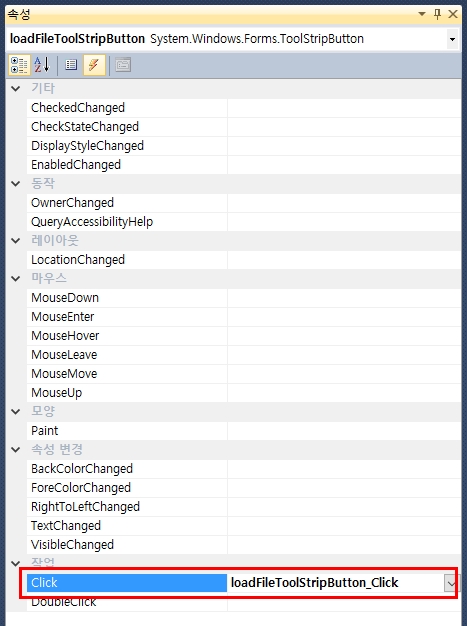Close the 속성 panel

pos(453,14)
